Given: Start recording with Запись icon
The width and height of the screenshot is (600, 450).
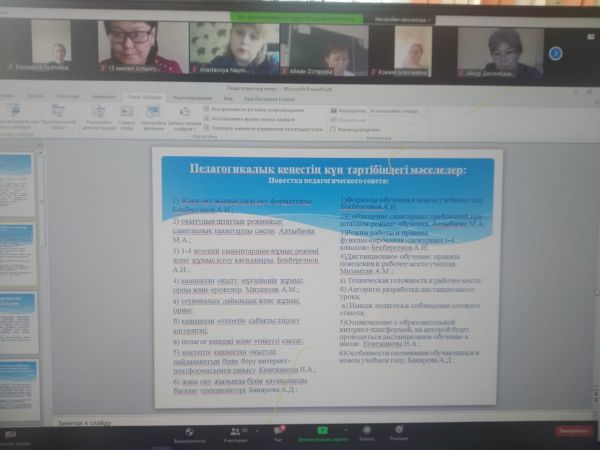Looking at the screenshot, I should pyautogui.click(x=367, y=432).
